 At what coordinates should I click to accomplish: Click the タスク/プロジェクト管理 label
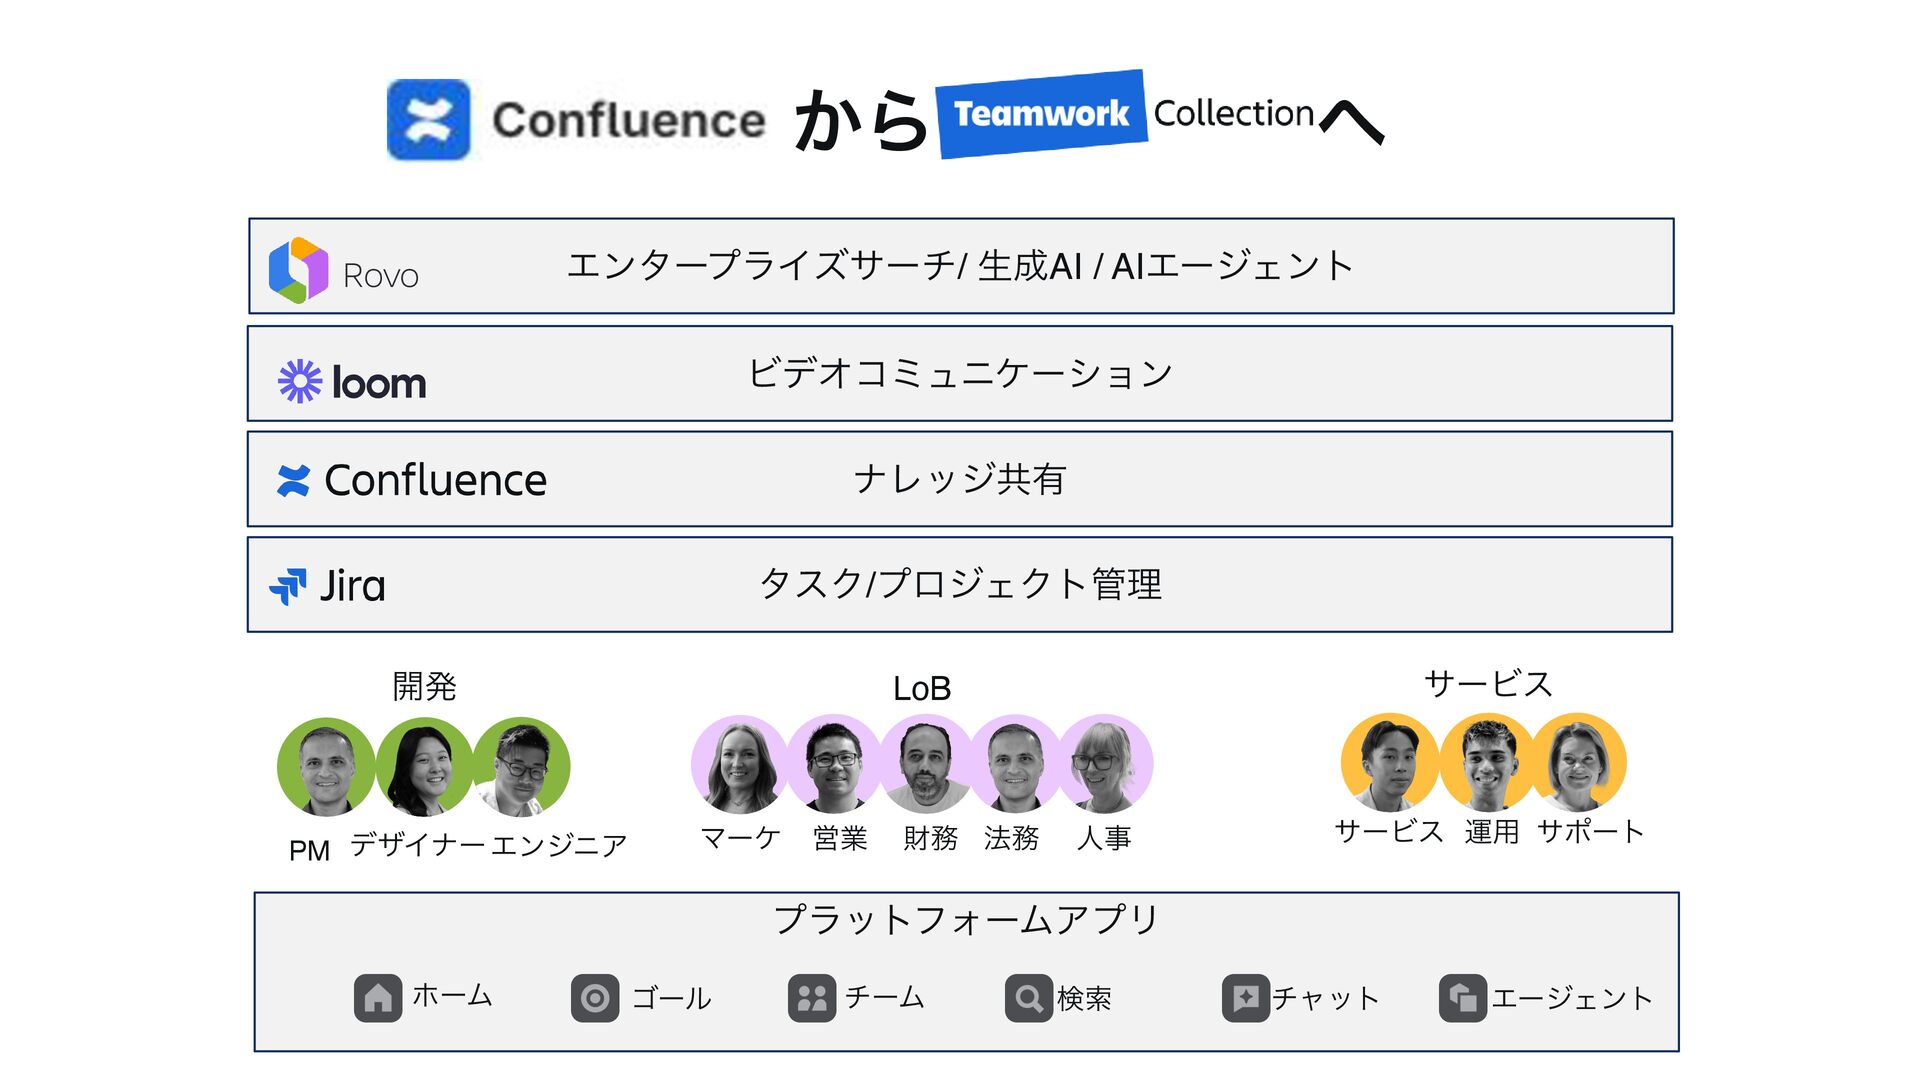[960, 584]
